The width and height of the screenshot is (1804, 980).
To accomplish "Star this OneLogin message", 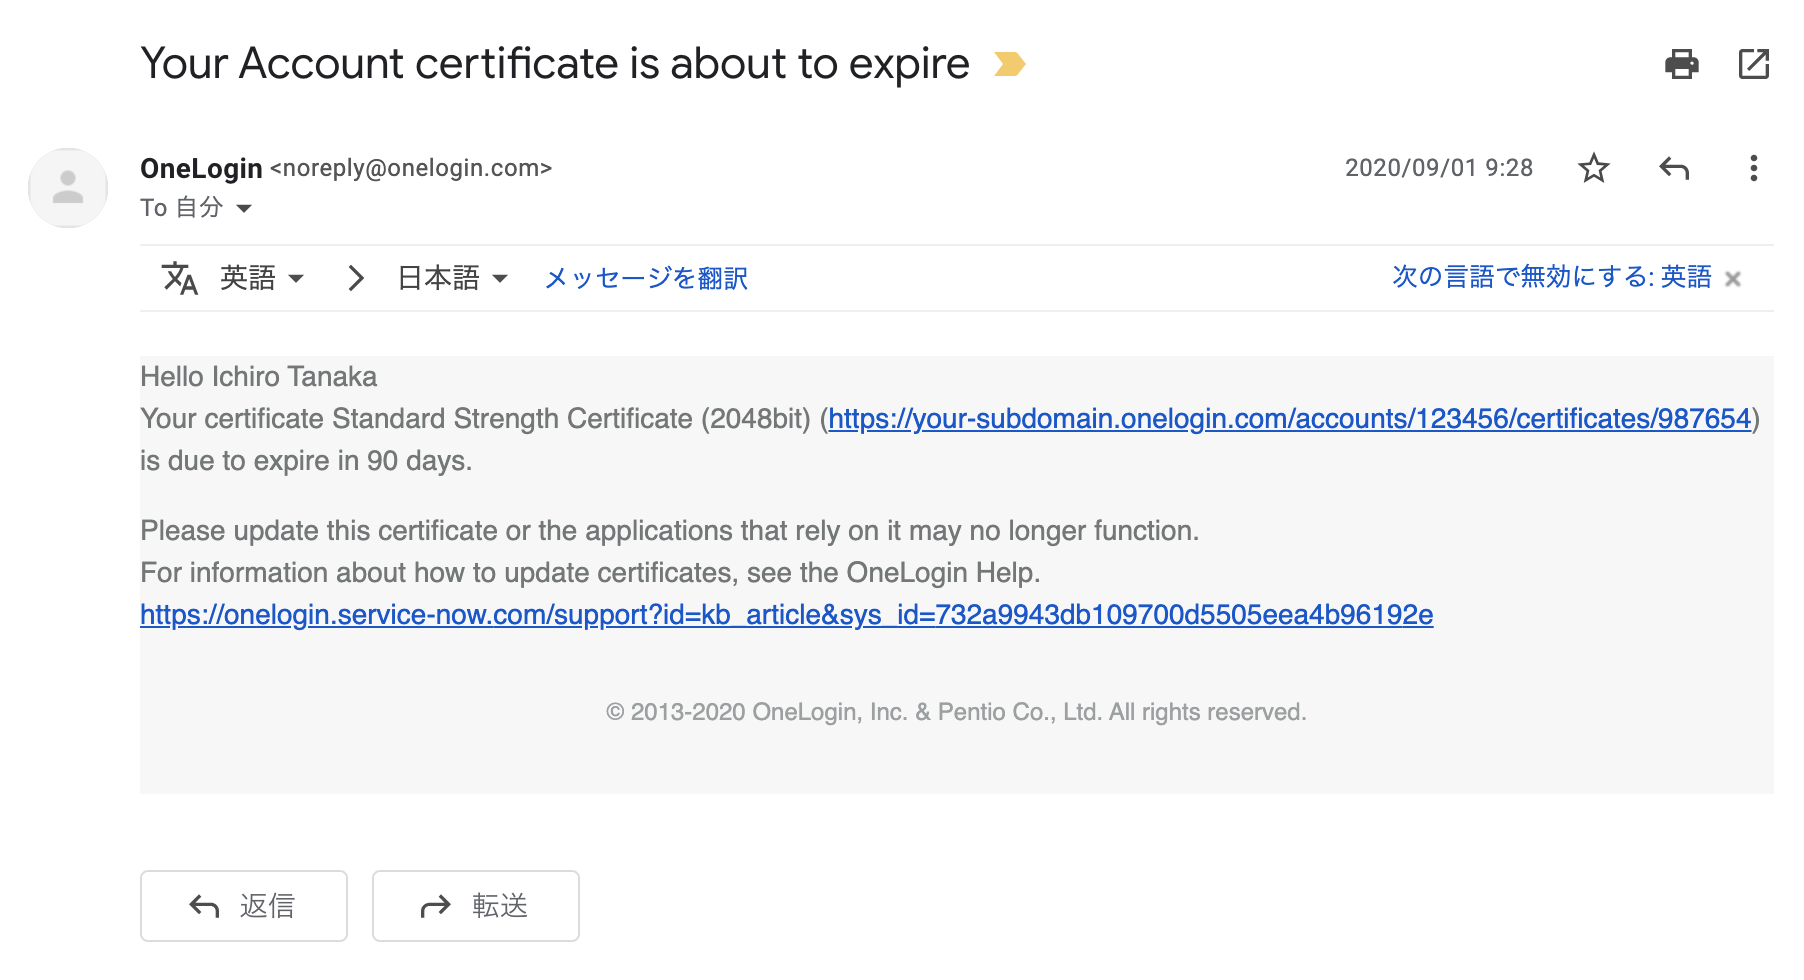I will click(x=1594, y=168).
